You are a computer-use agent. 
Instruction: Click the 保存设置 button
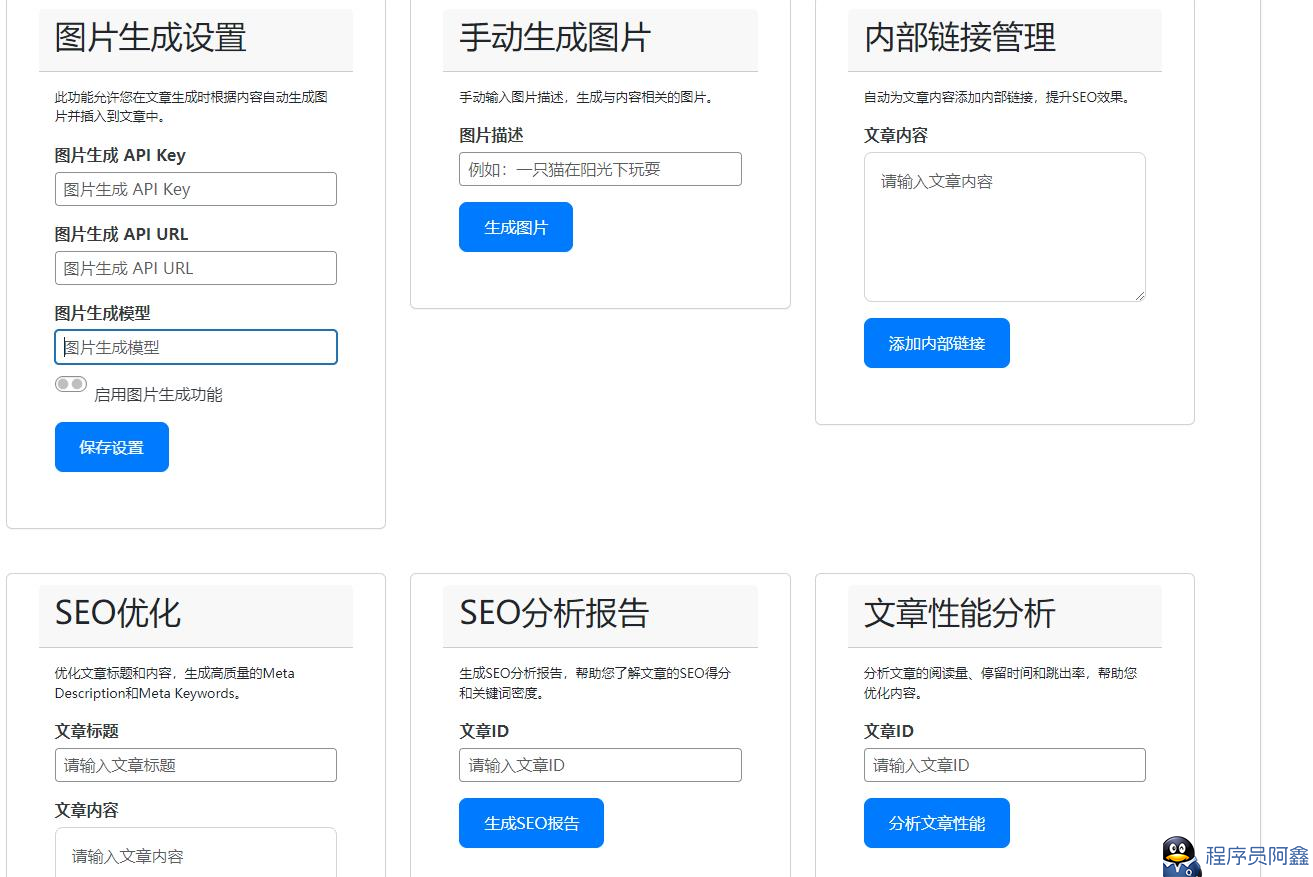pos(112,447)
